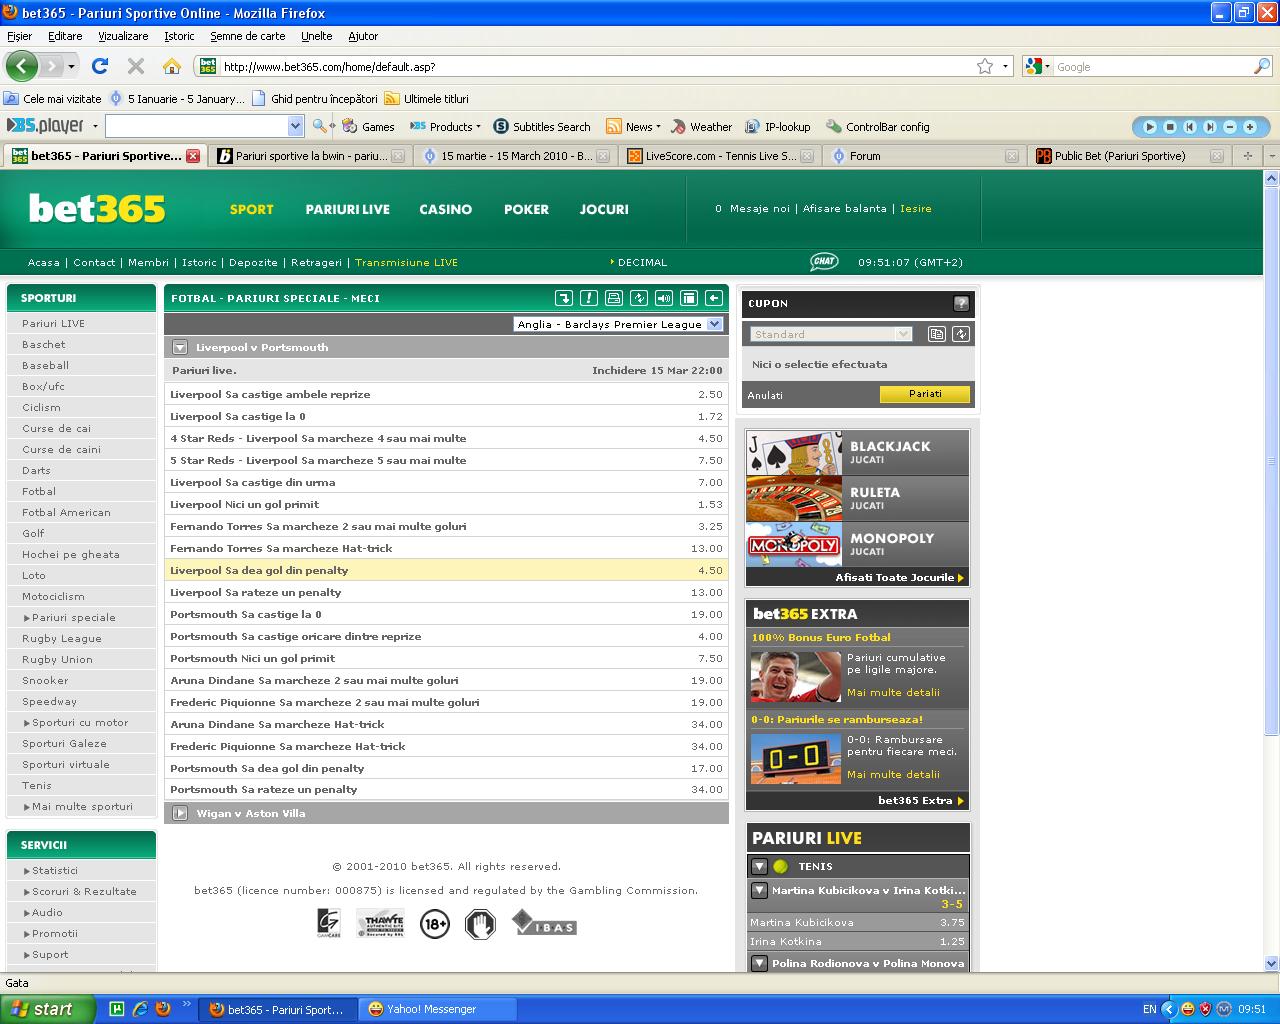Open the Semne de carte menu
The image size is (1280, 1024).
[247, 36]
